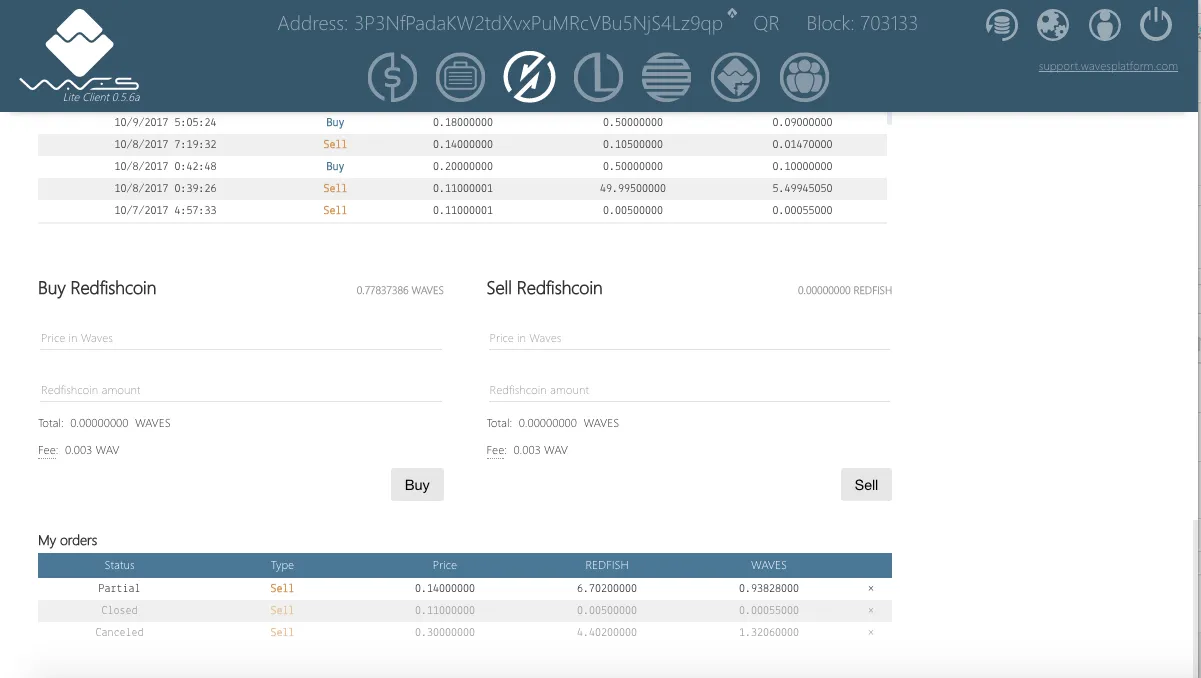Click the 0.00000000 REDFISH balance
This screenshot has height=678, width=1201.
pyautogui.click(x=845, y=291)
